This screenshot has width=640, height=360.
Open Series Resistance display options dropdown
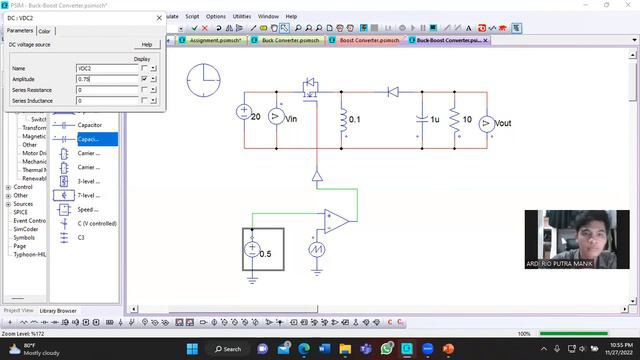click(153, 89)
